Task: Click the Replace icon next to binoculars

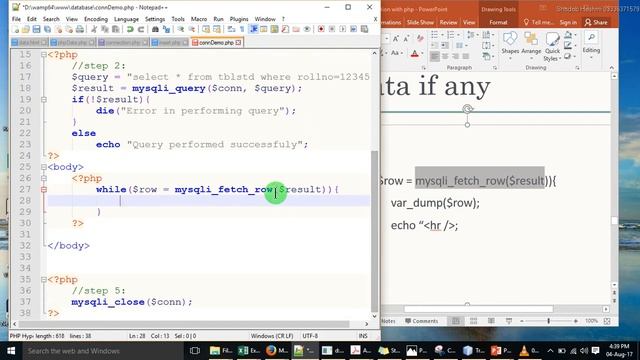Action: (167, 29)
